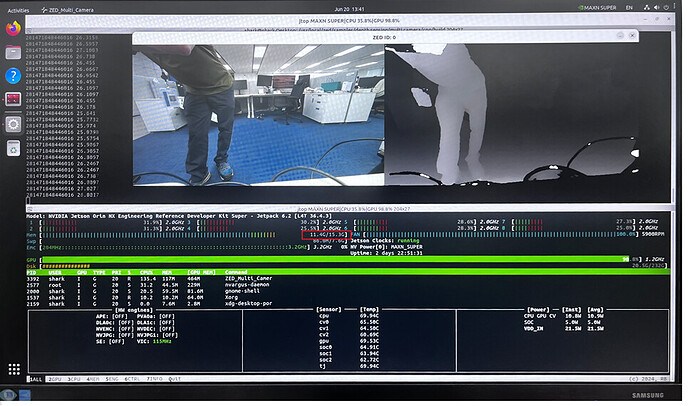Click the PID column header
This screenshot has width=690, height=406.
click(31, 272)
